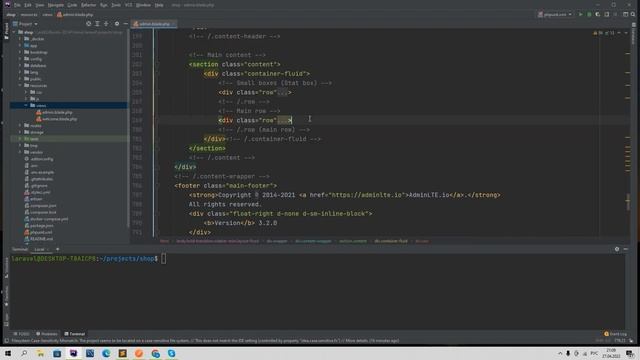640x360 pixels.
Task: Open Event Log from status bar
Action: tap(616, 334)
